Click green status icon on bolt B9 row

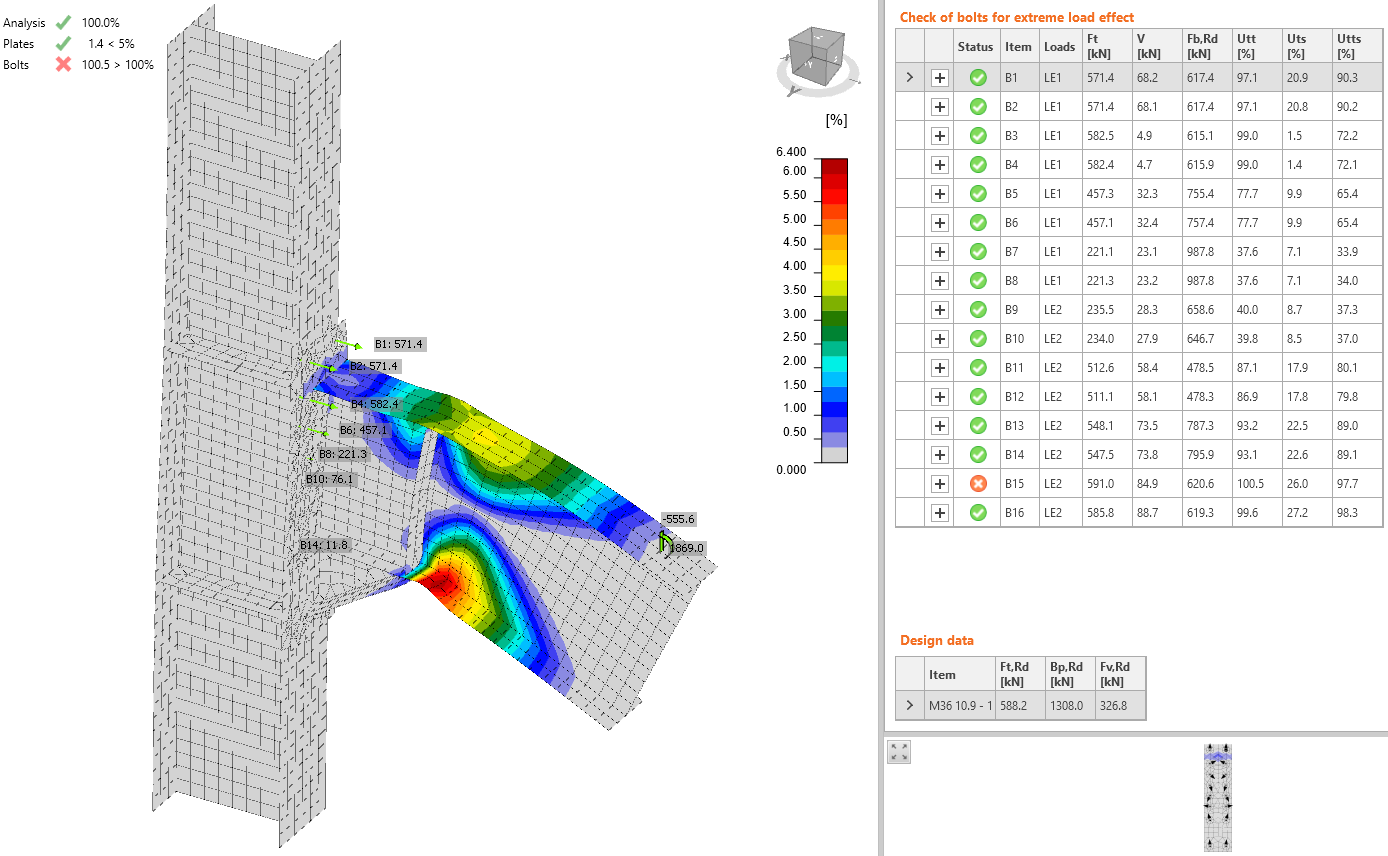(977, 309)
